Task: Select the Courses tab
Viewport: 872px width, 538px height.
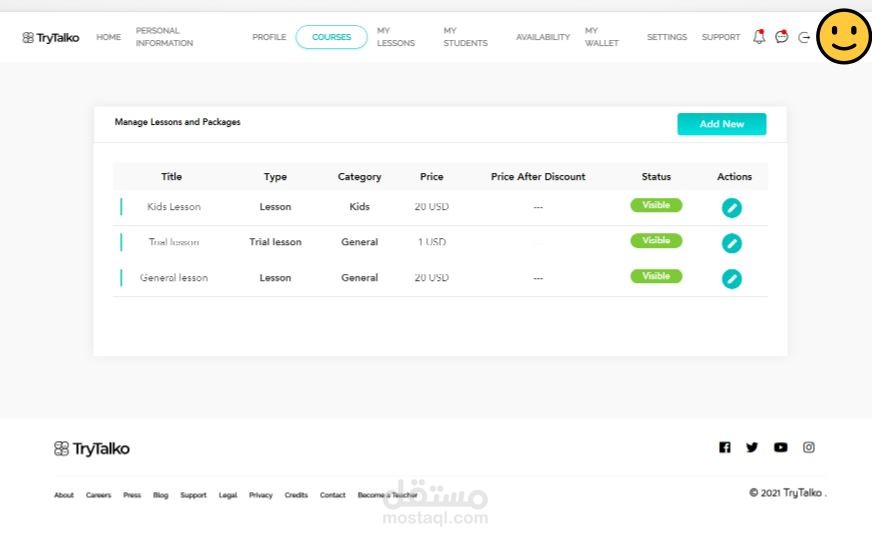Action: [x=331, y=37]
